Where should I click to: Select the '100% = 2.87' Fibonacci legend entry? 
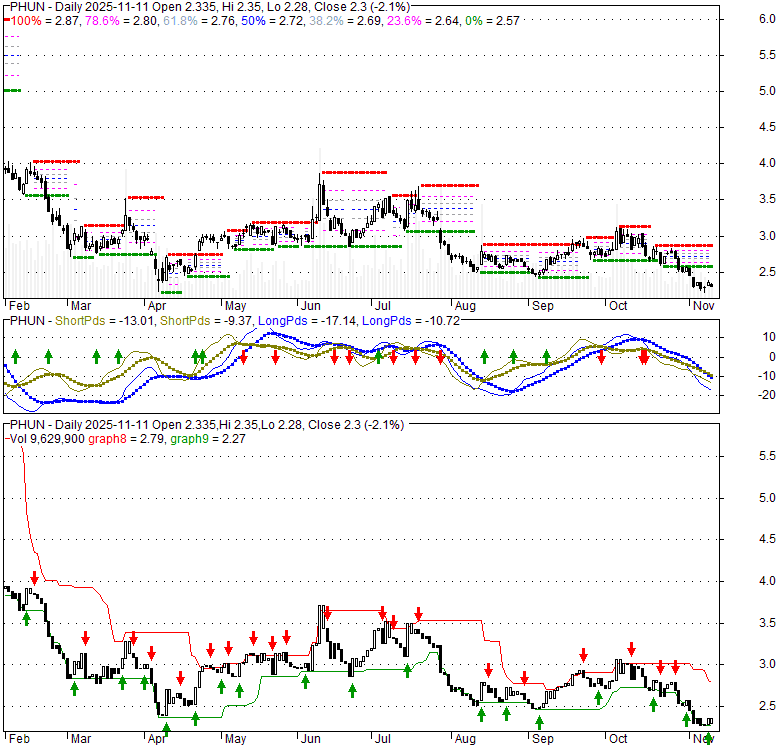click(x=45, y=21)
